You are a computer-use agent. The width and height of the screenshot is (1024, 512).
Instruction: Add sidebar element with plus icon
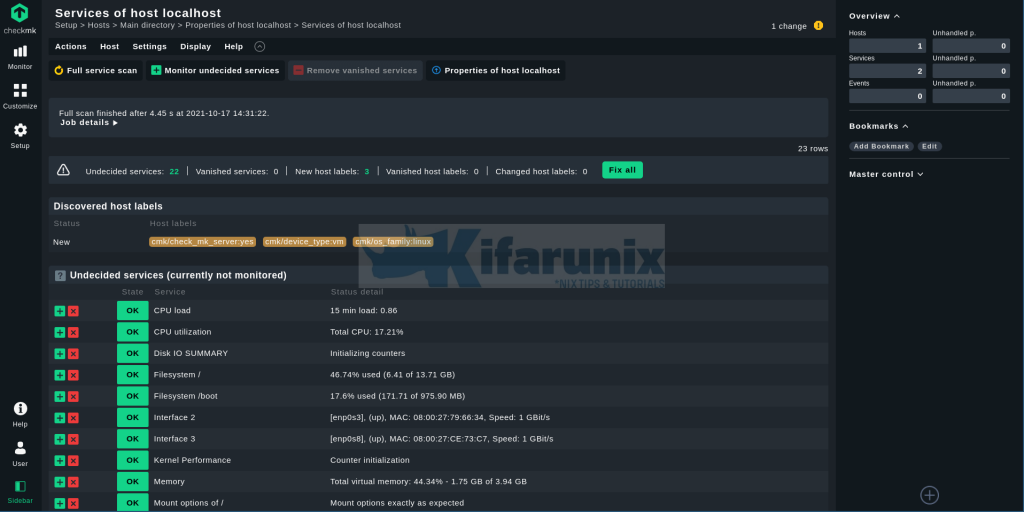point(929,495)
